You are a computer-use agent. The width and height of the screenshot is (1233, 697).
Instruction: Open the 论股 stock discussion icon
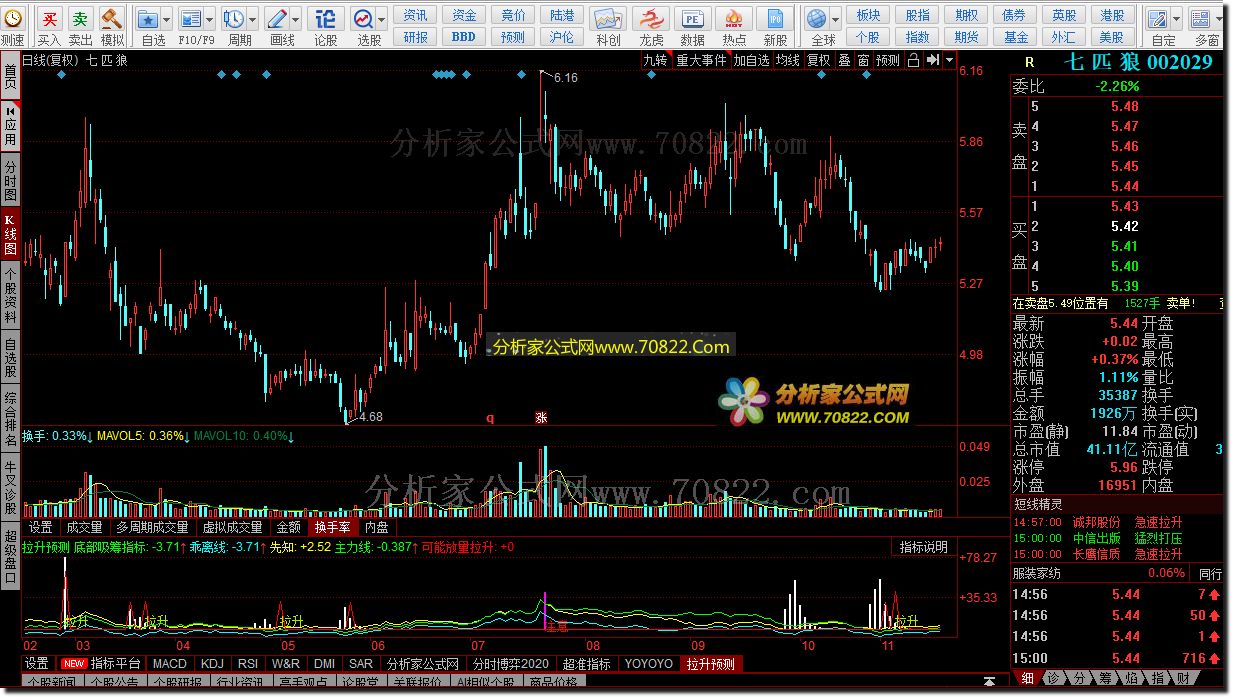point(325,19)
